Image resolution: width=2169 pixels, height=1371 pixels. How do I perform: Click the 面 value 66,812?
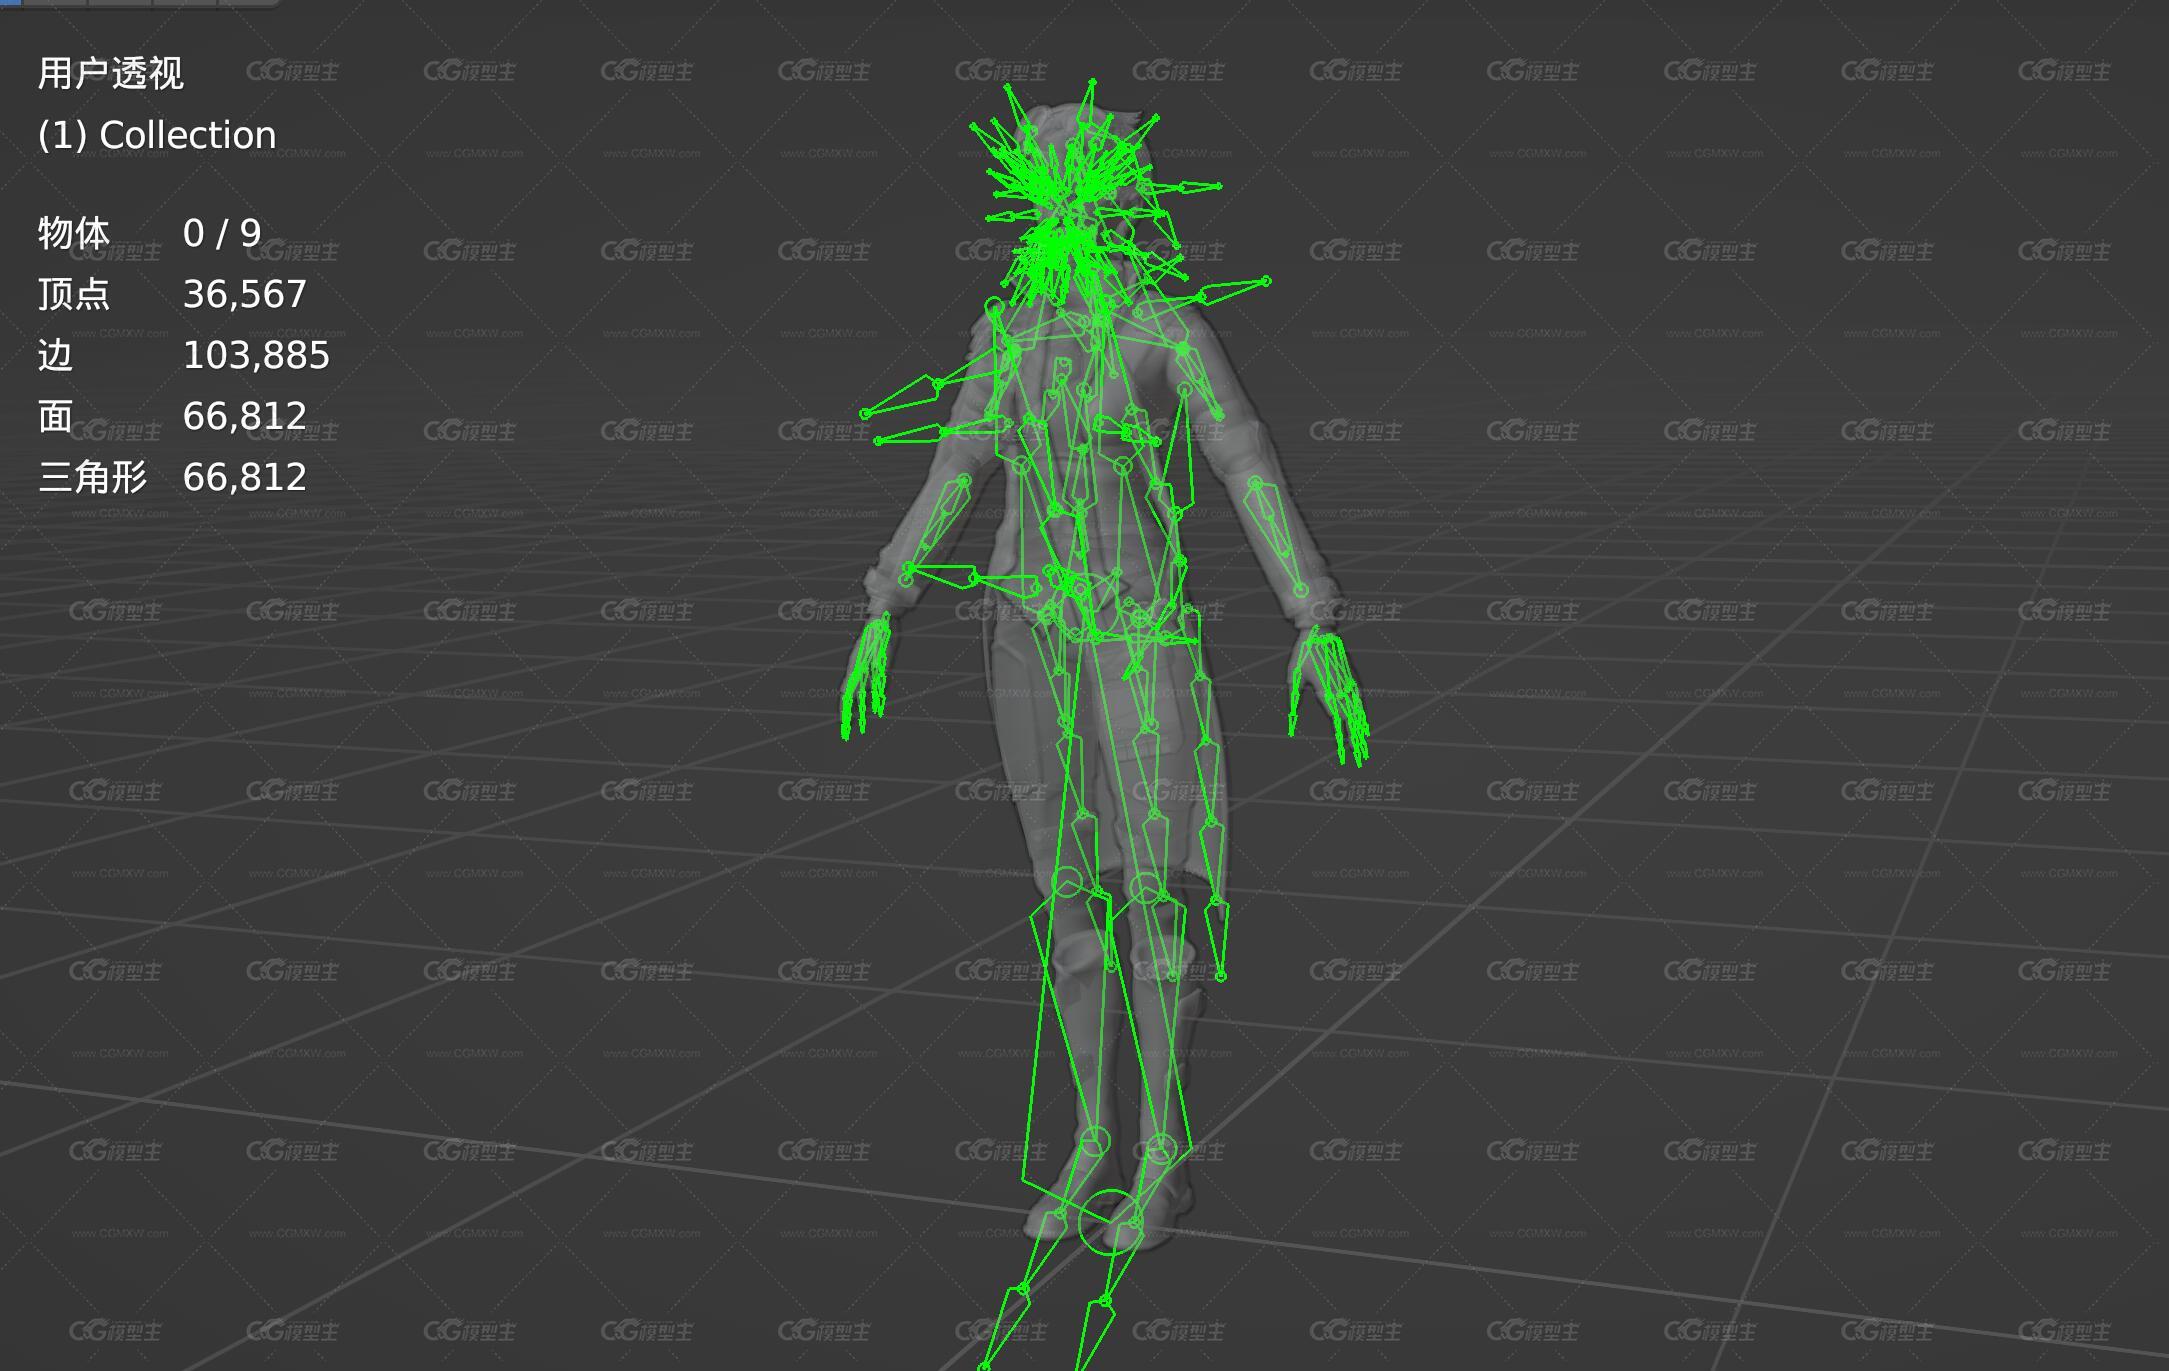pos(245,417)
